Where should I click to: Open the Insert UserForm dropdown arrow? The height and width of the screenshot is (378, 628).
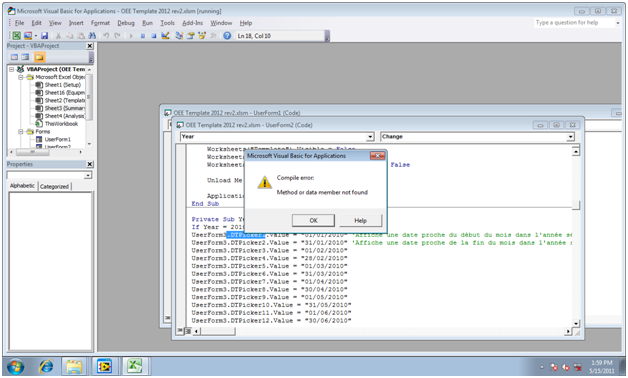(35, 36)
